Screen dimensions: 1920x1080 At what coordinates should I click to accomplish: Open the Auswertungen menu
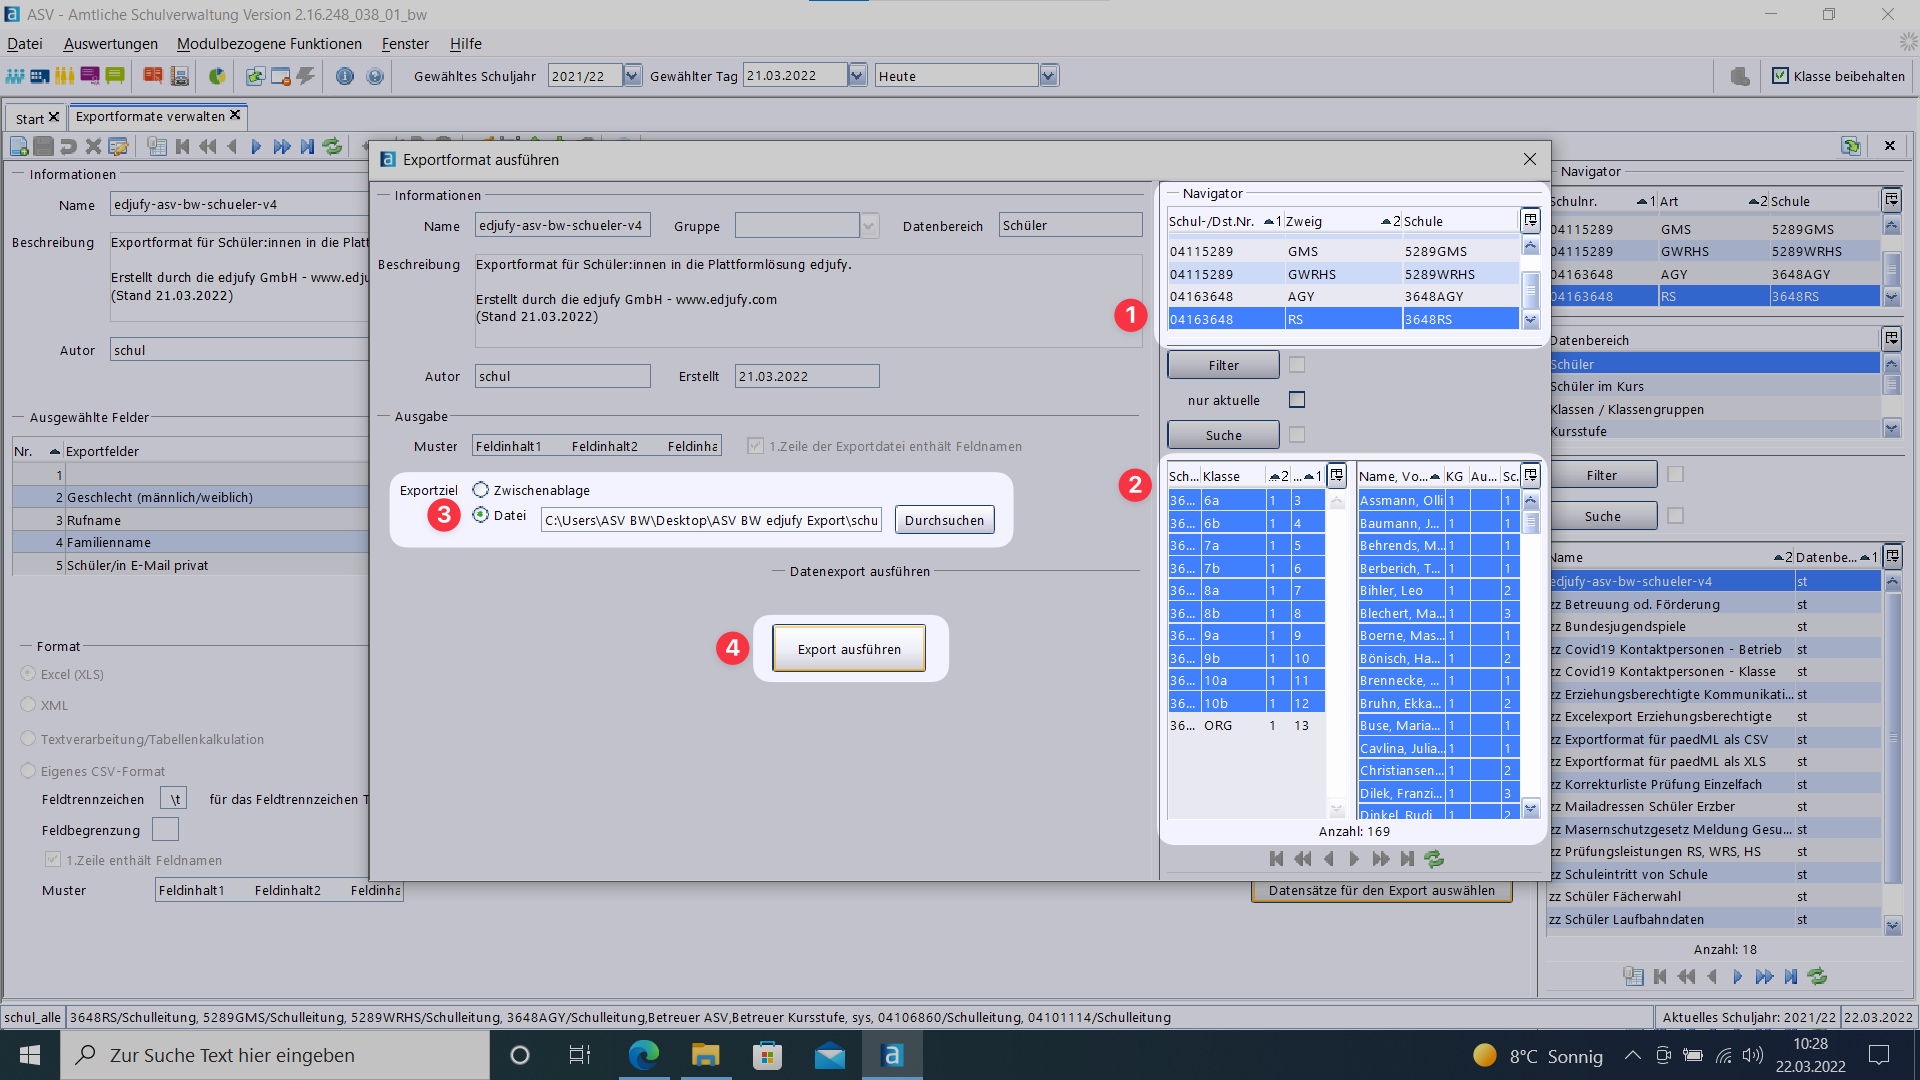pyautogui.click(x=110, y=44)
